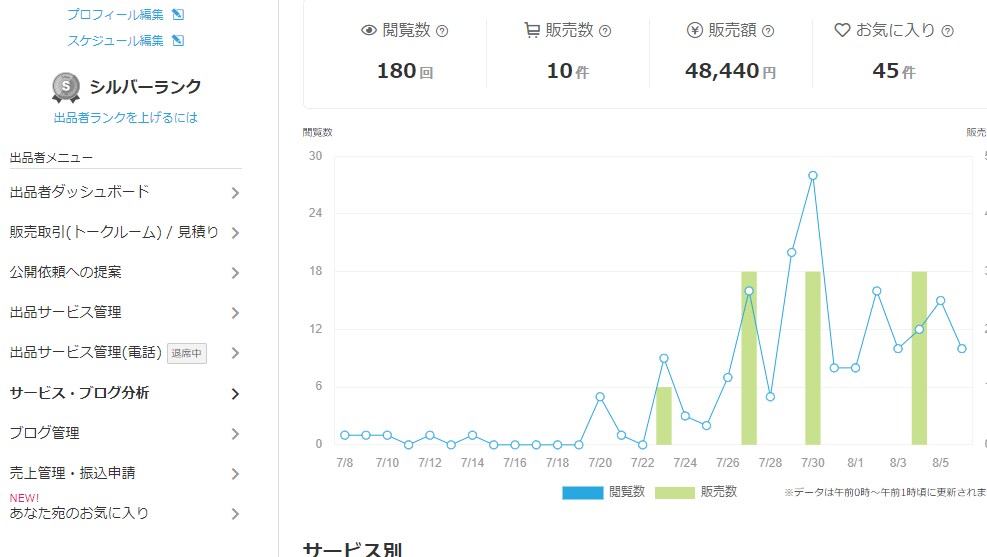Click the edit icon beside スケジュール編集
987x557 pixels.
178,40
